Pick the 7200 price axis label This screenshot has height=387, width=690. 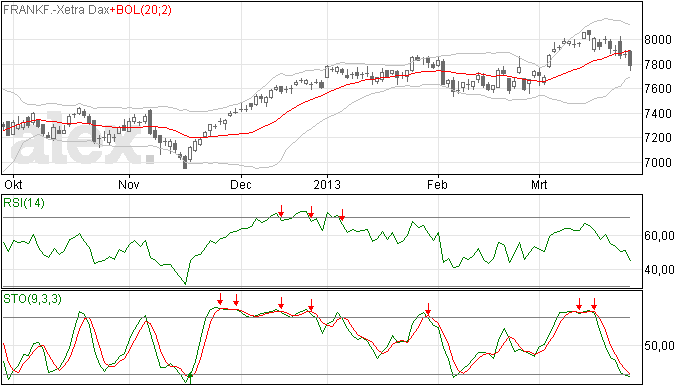[658, 138]
